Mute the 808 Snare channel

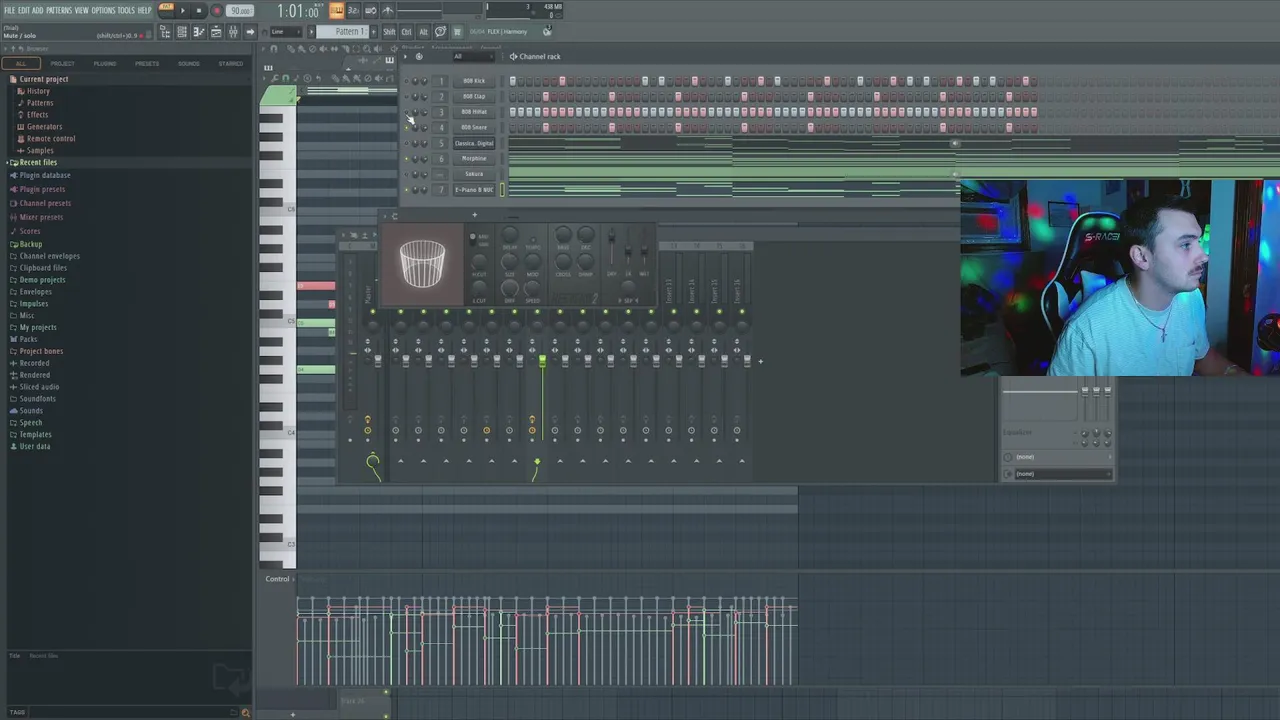coord(406,127)
